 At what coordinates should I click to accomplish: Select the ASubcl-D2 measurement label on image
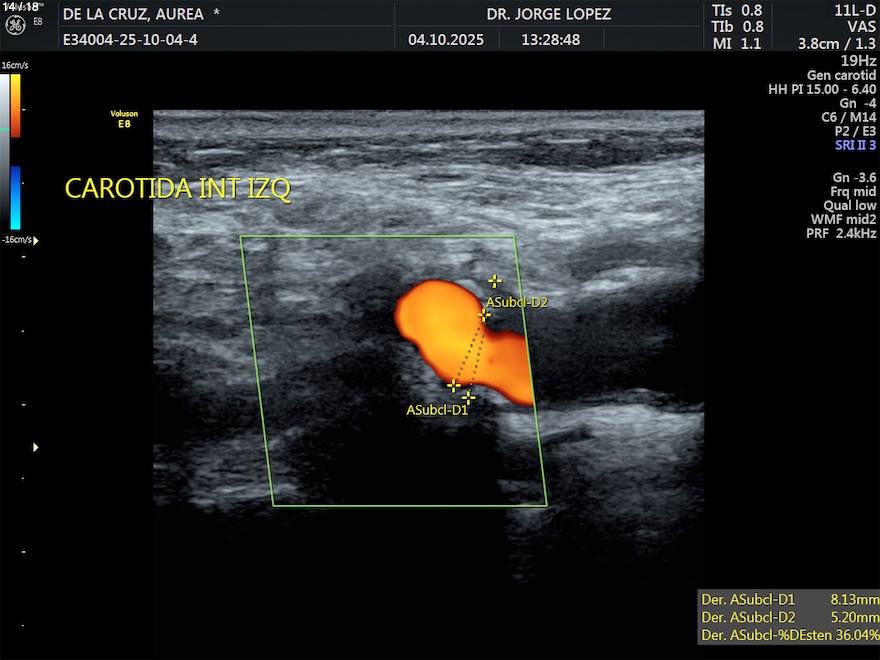click(517, 301)
